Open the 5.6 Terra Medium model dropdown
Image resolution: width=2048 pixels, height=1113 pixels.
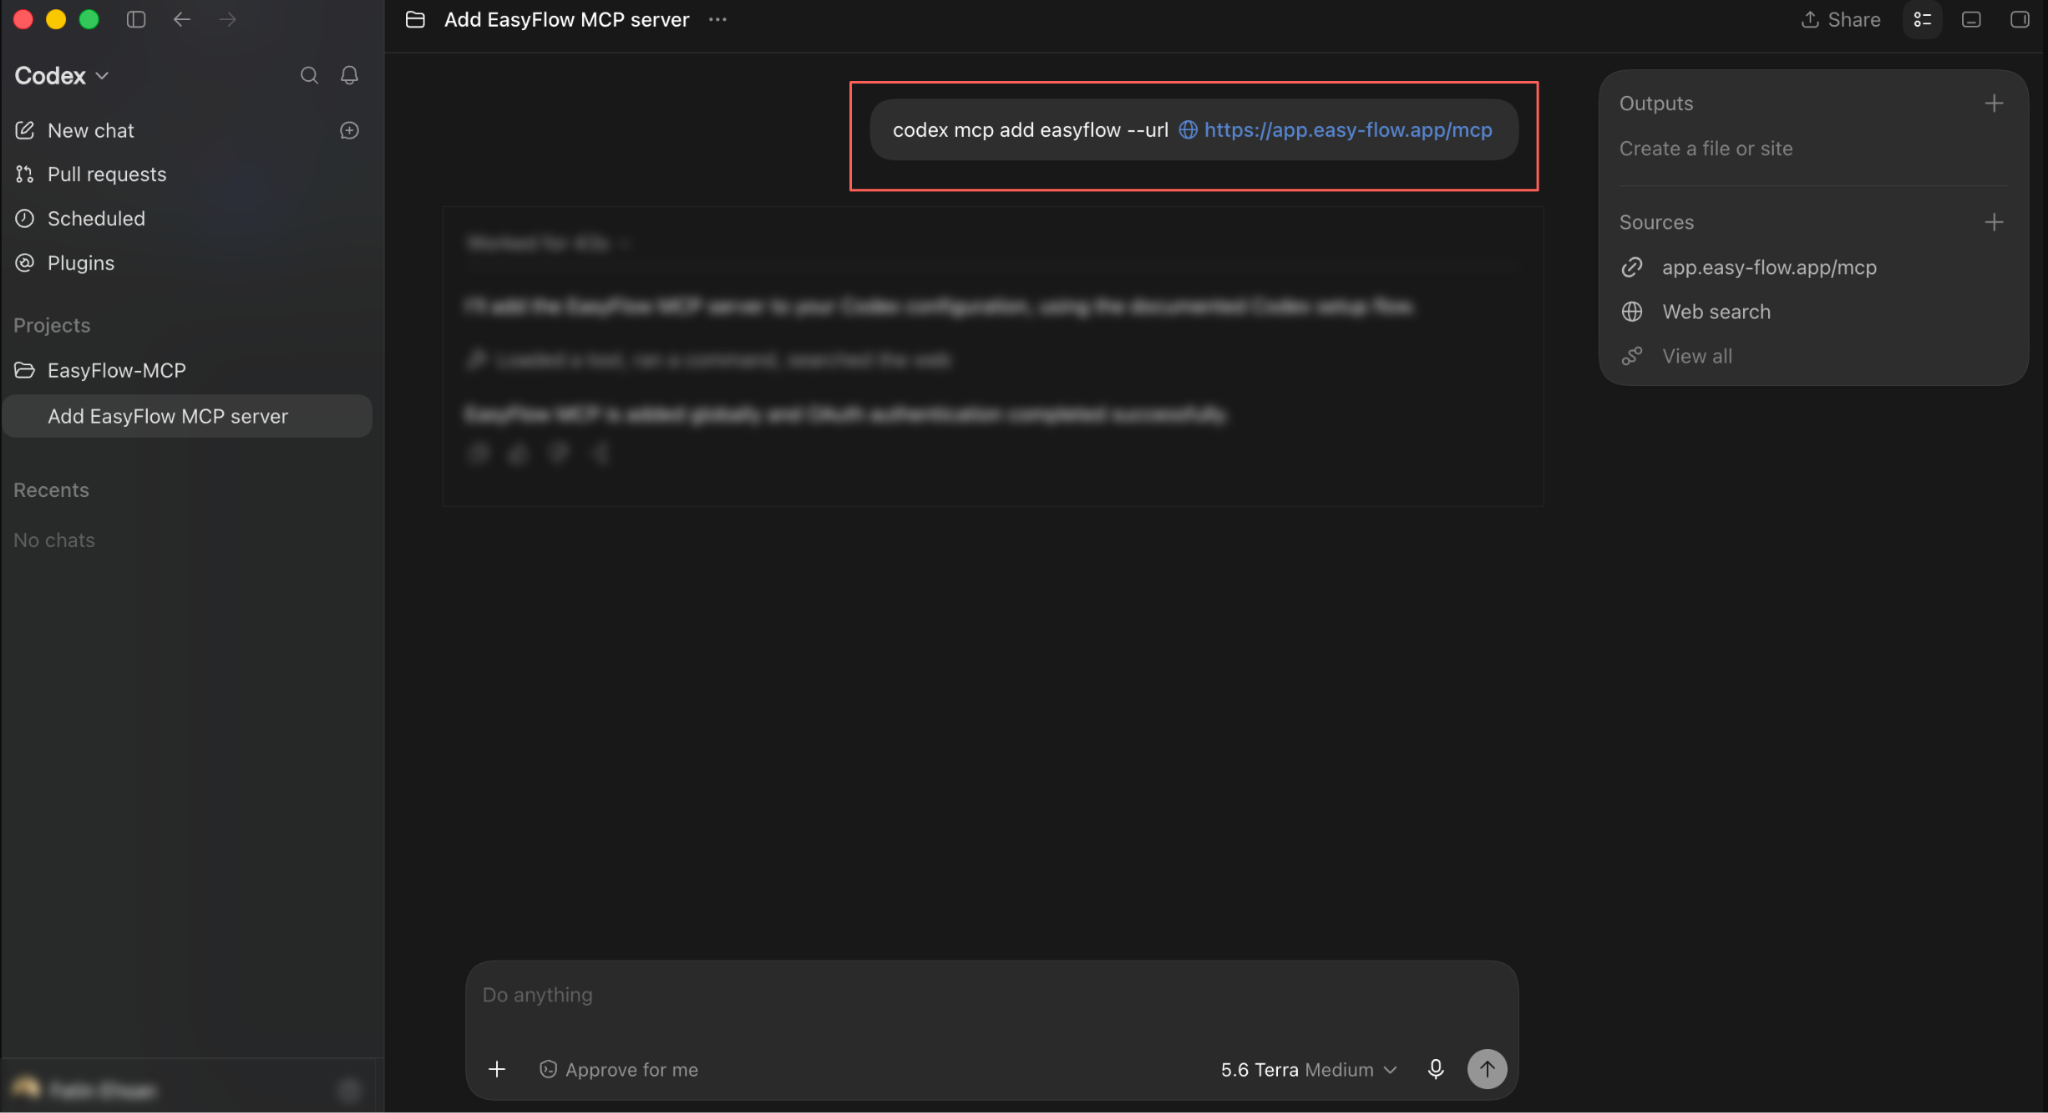[x=1308, y=1069]
